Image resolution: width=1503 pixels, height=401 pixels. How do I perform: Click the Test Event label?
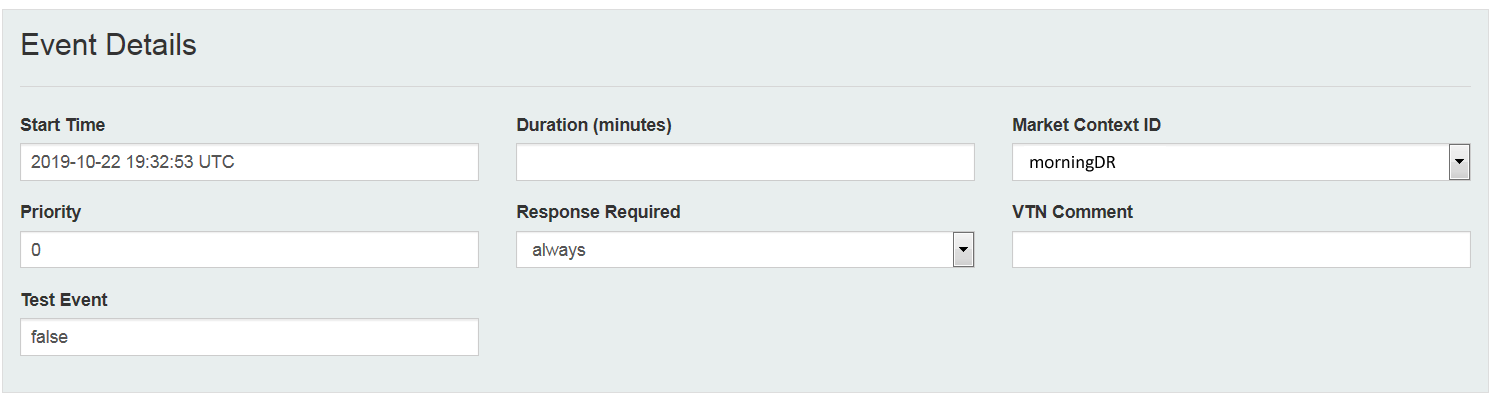click(64, 299)
